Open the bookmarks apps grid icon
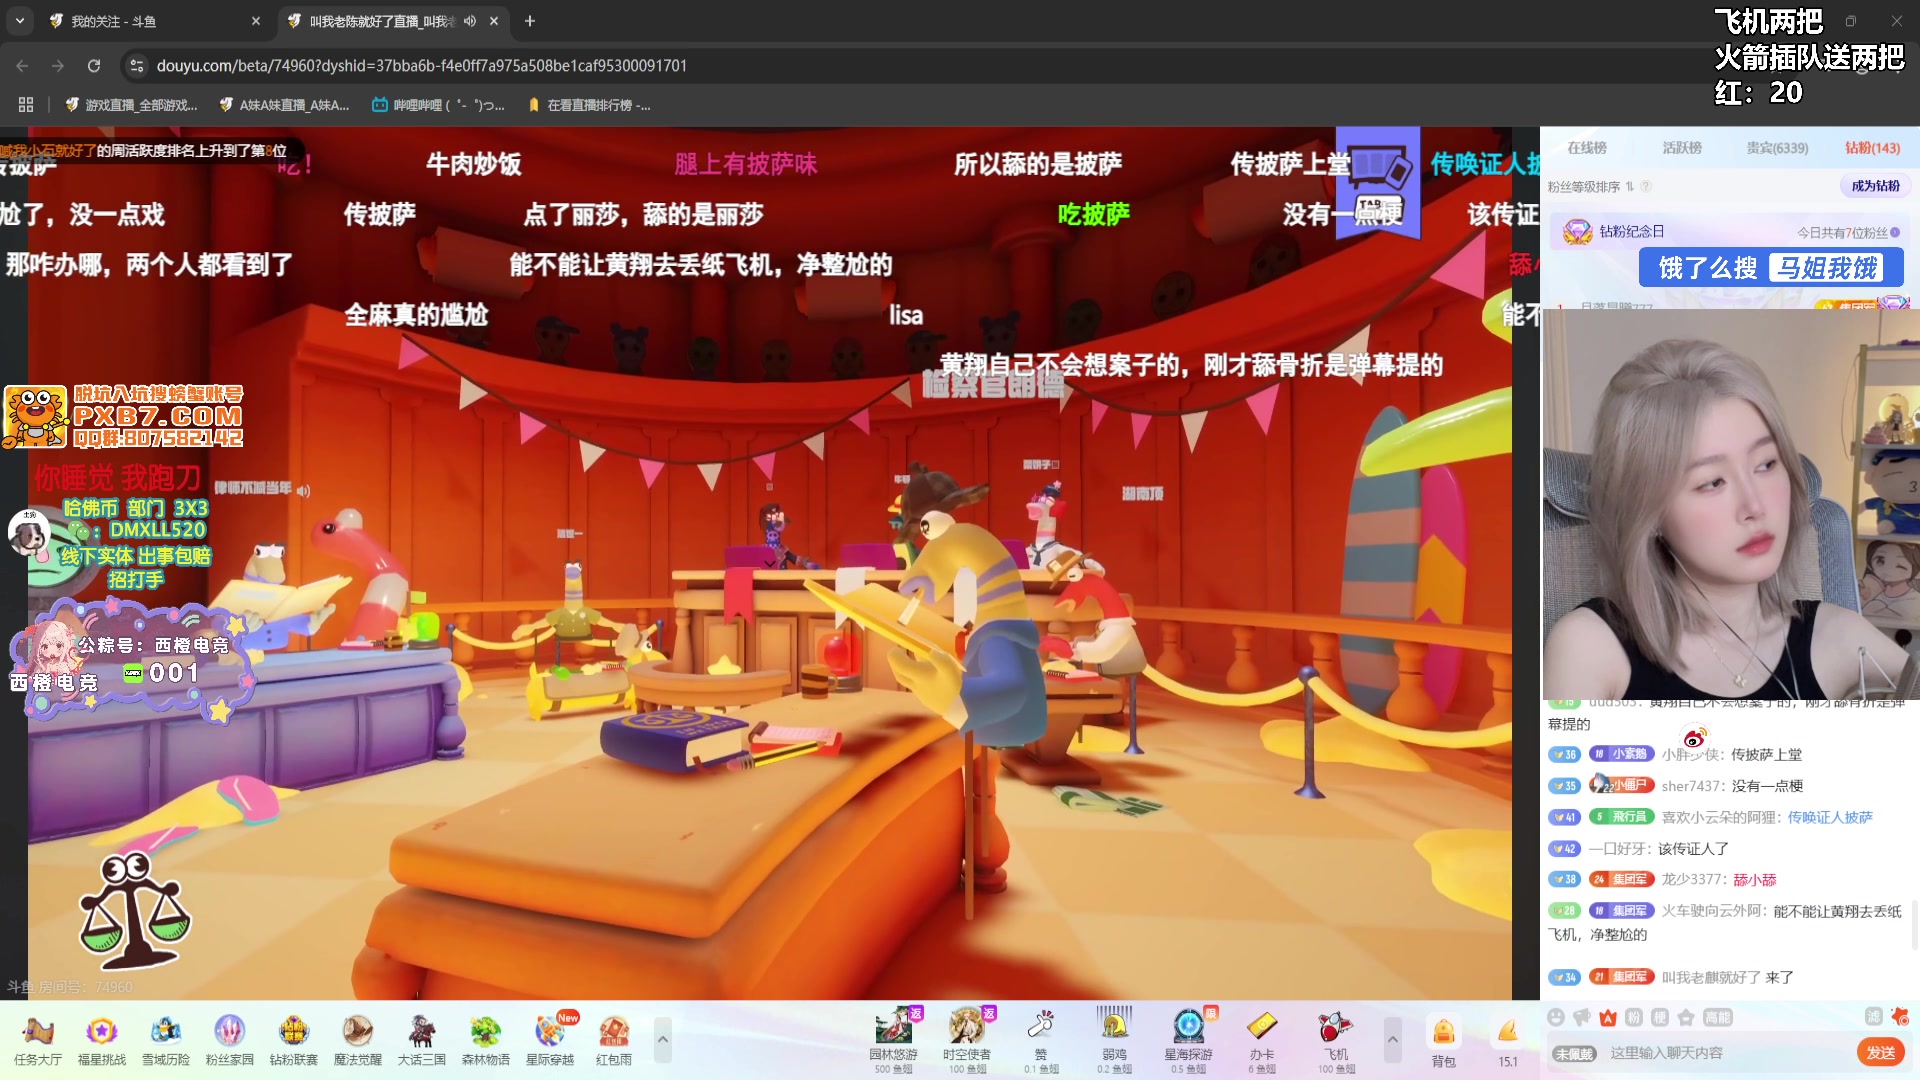The image size is (1920, 1080). 26,105
